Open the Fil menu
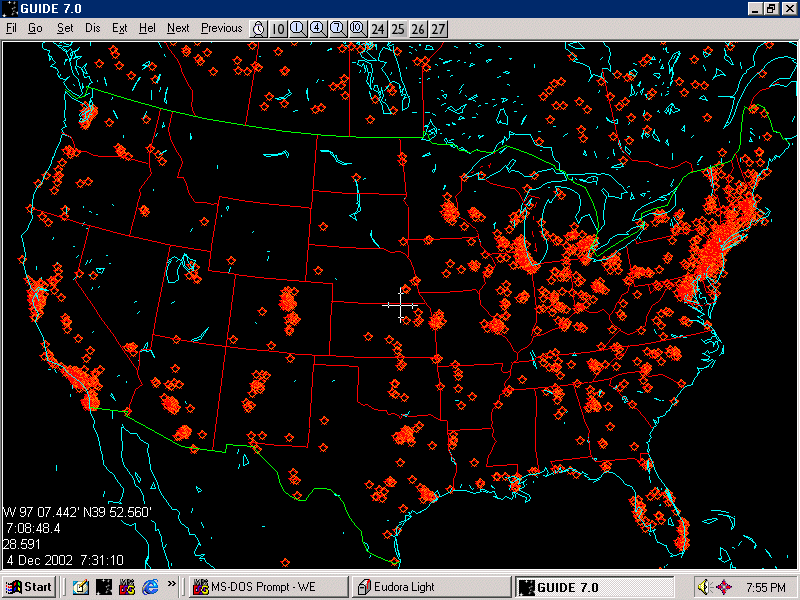This screenshot has width=800, height=600. [11, 28]
